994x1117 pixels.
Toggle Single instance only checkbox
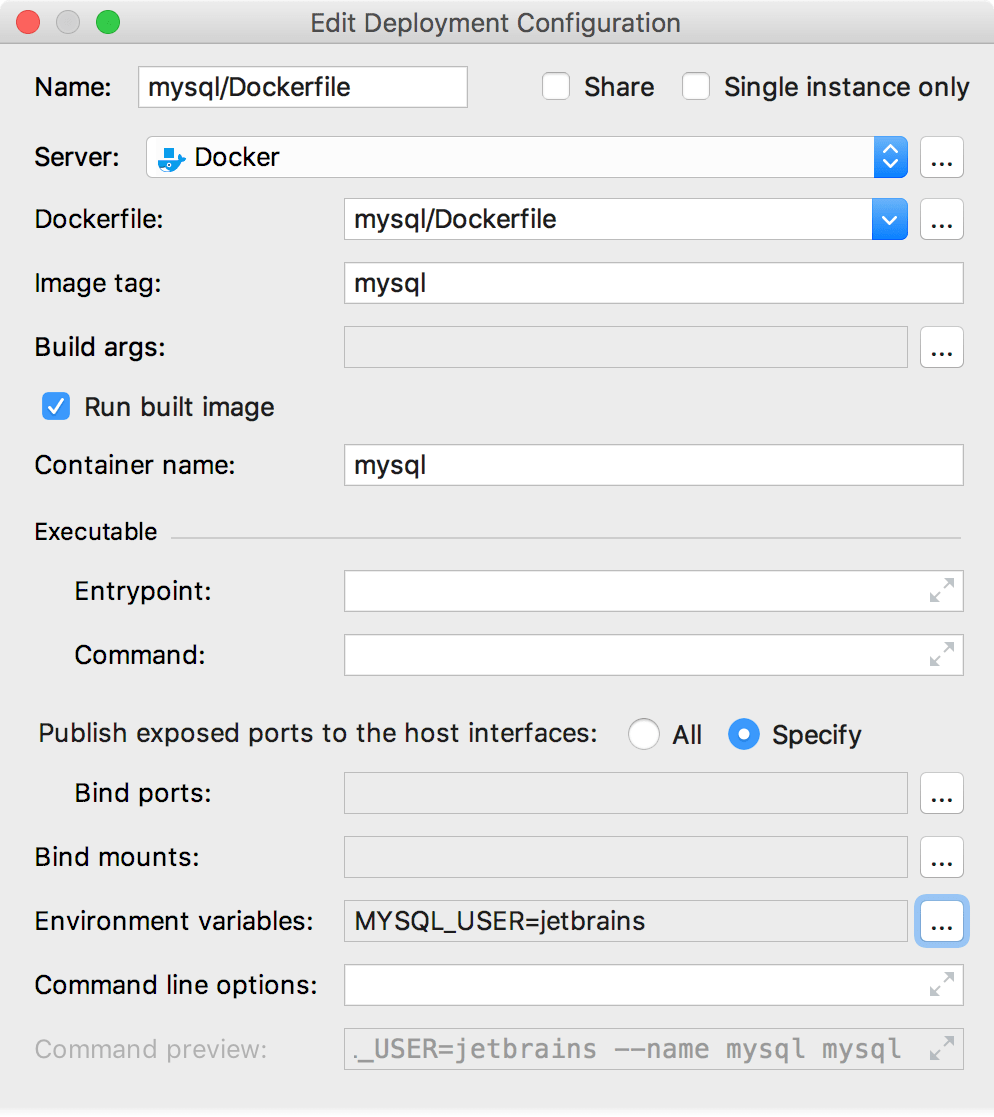click(695, 87)
